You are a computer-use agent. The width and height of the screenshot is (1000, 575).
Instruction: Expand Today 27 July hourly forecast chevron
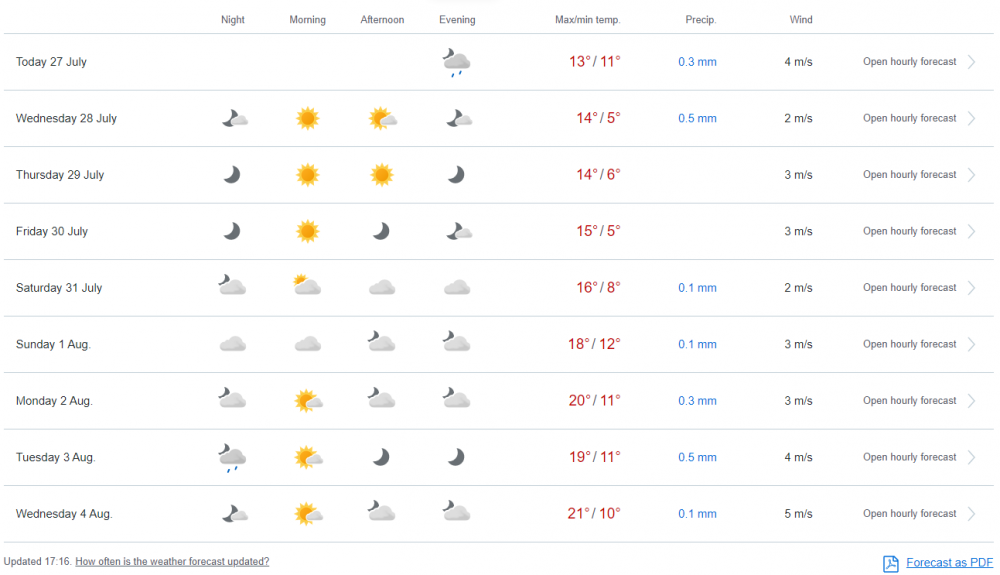(971, 62)
